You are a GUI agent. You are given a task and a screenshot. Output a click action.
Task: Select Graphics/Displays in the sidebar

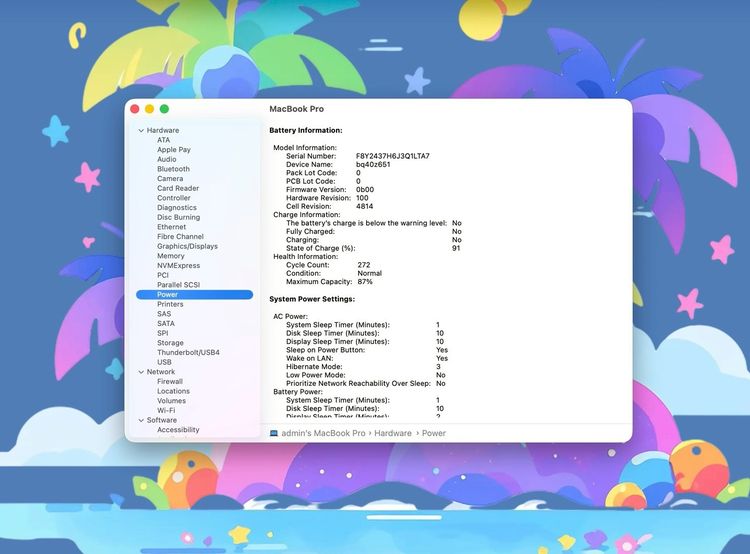click(x=187, y=246)
